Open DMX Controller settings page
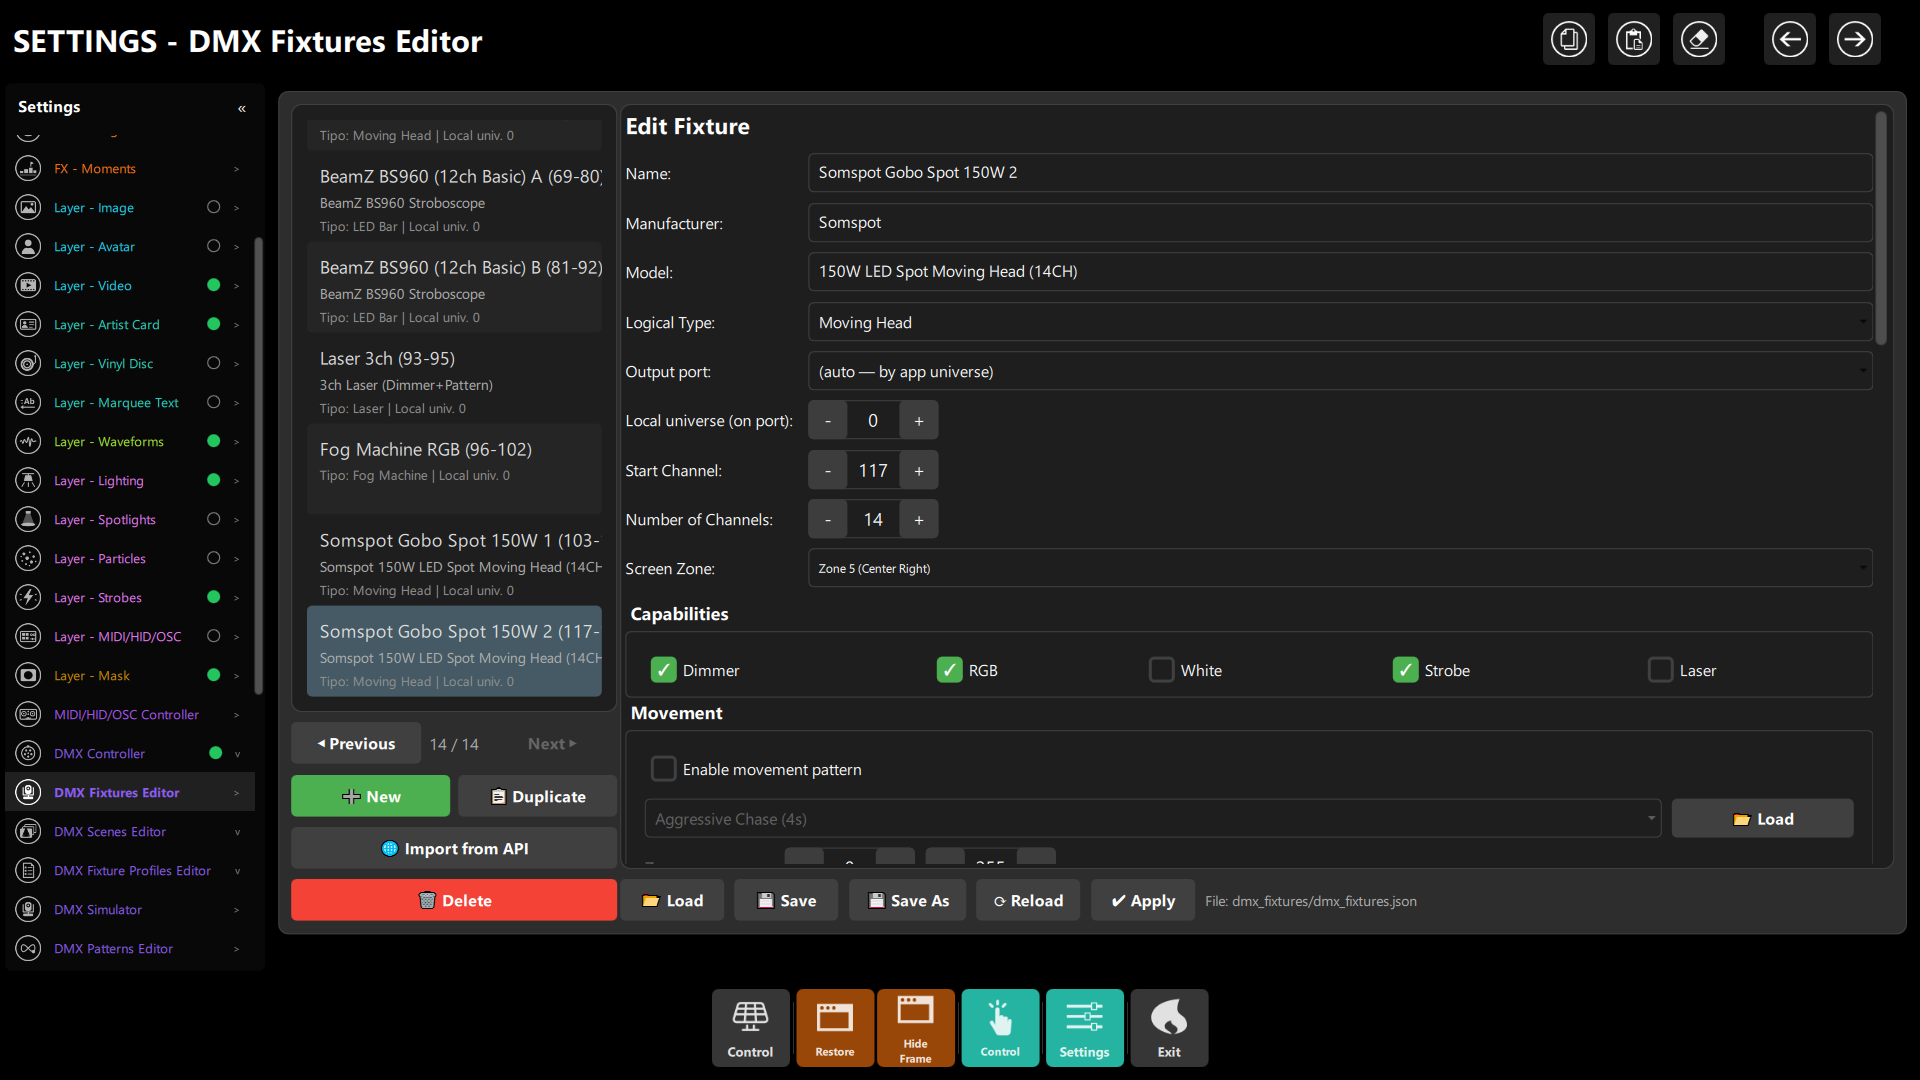The width and height of the screenshot is (1920, 1080). [x=99, y=754]
